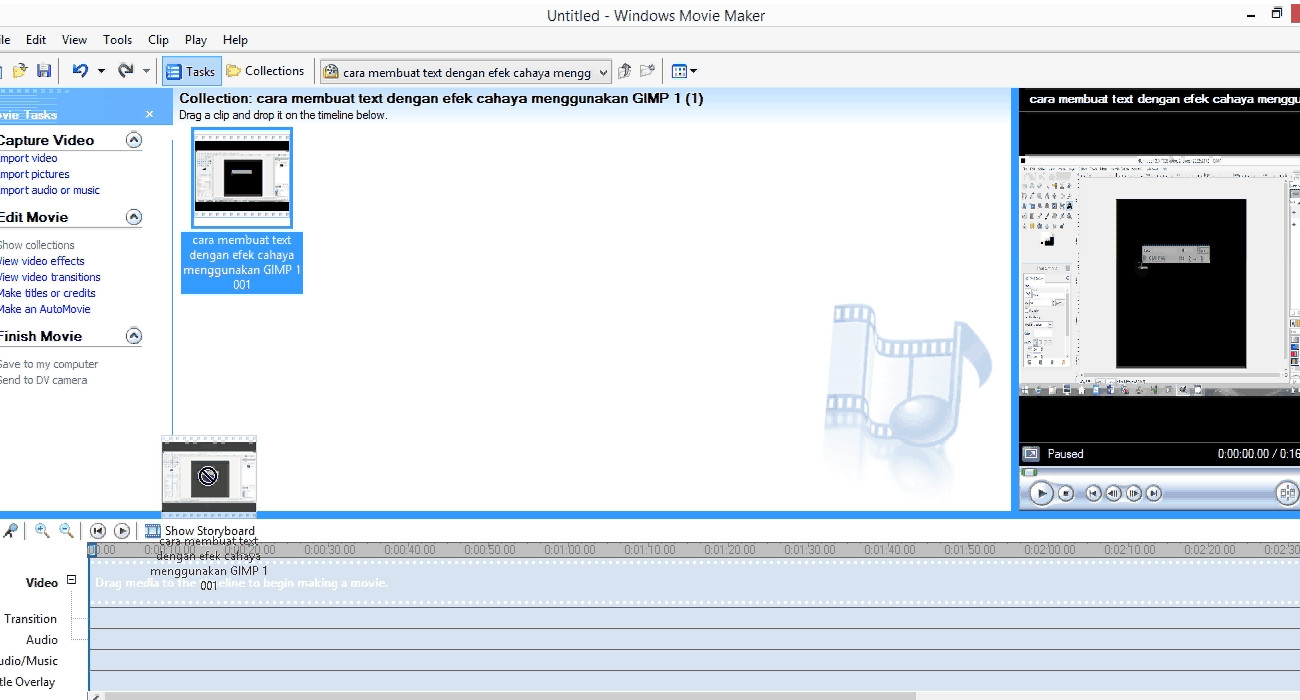Open the Help menu
The image size is (1300, 700).
tap(235, 40)
